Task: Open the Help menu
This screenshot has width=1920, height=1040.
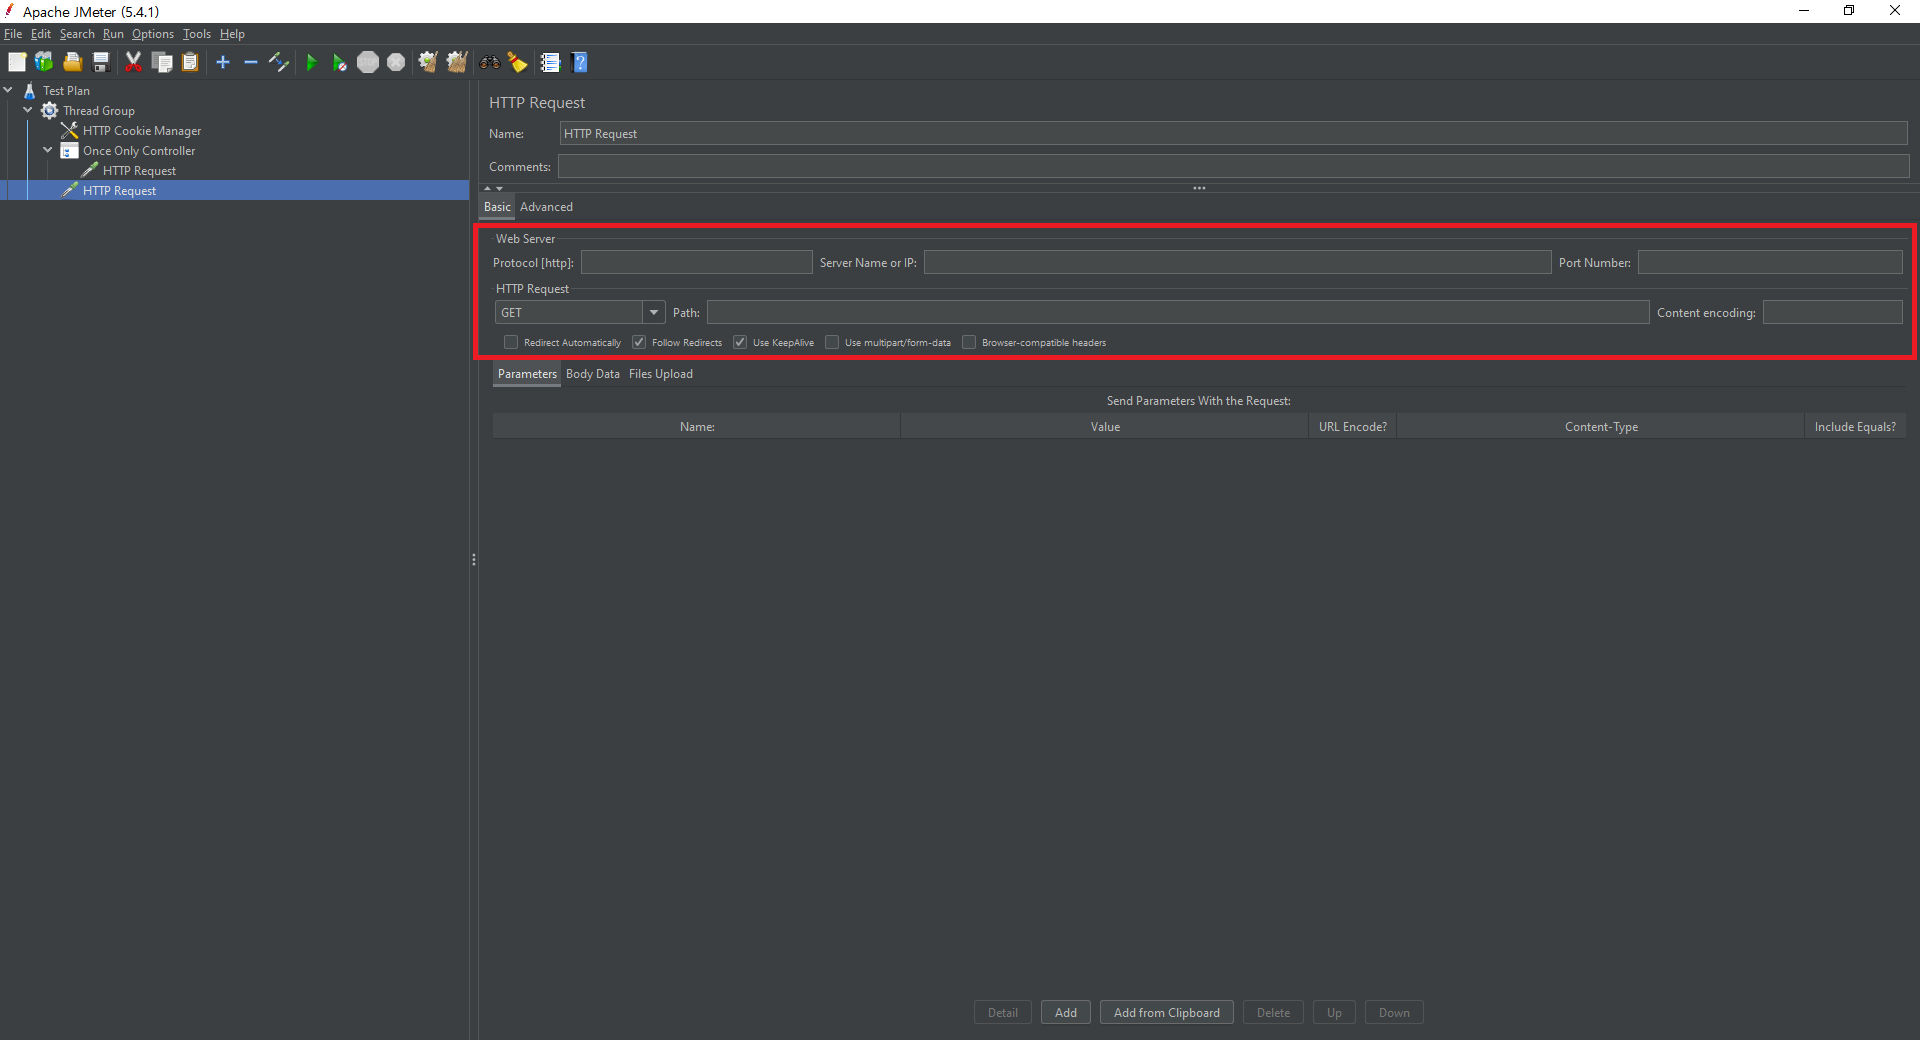Action: click(x=232, y=34)
